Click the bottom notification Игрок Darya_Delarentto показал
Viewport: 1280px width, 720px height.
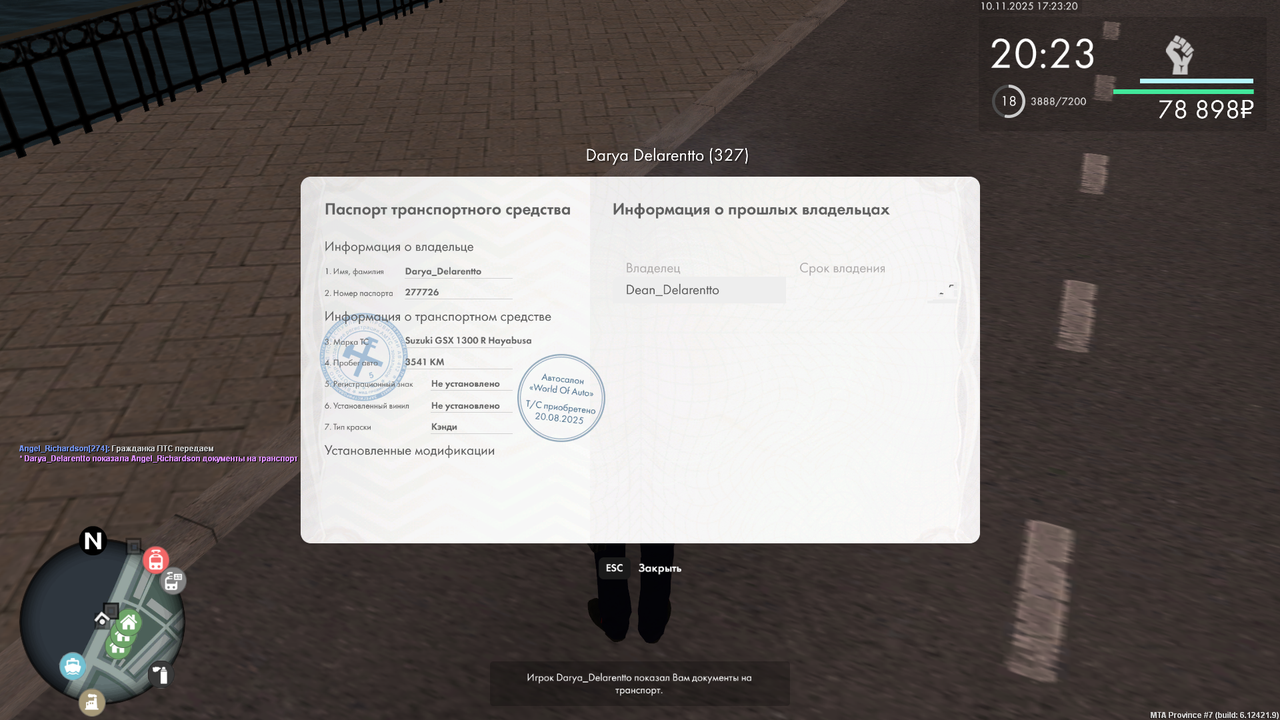point(639,684)
